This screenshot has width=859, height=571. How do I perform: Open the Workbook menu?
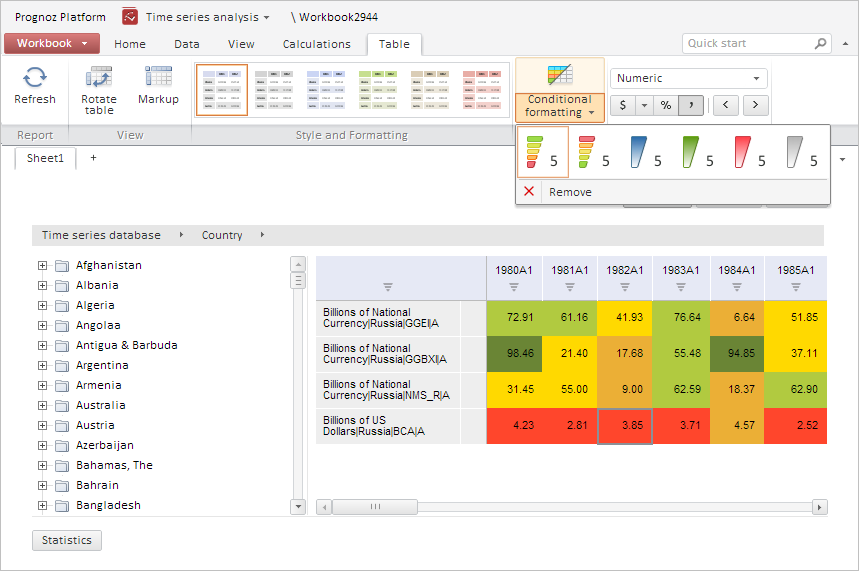tap(52, 44)
